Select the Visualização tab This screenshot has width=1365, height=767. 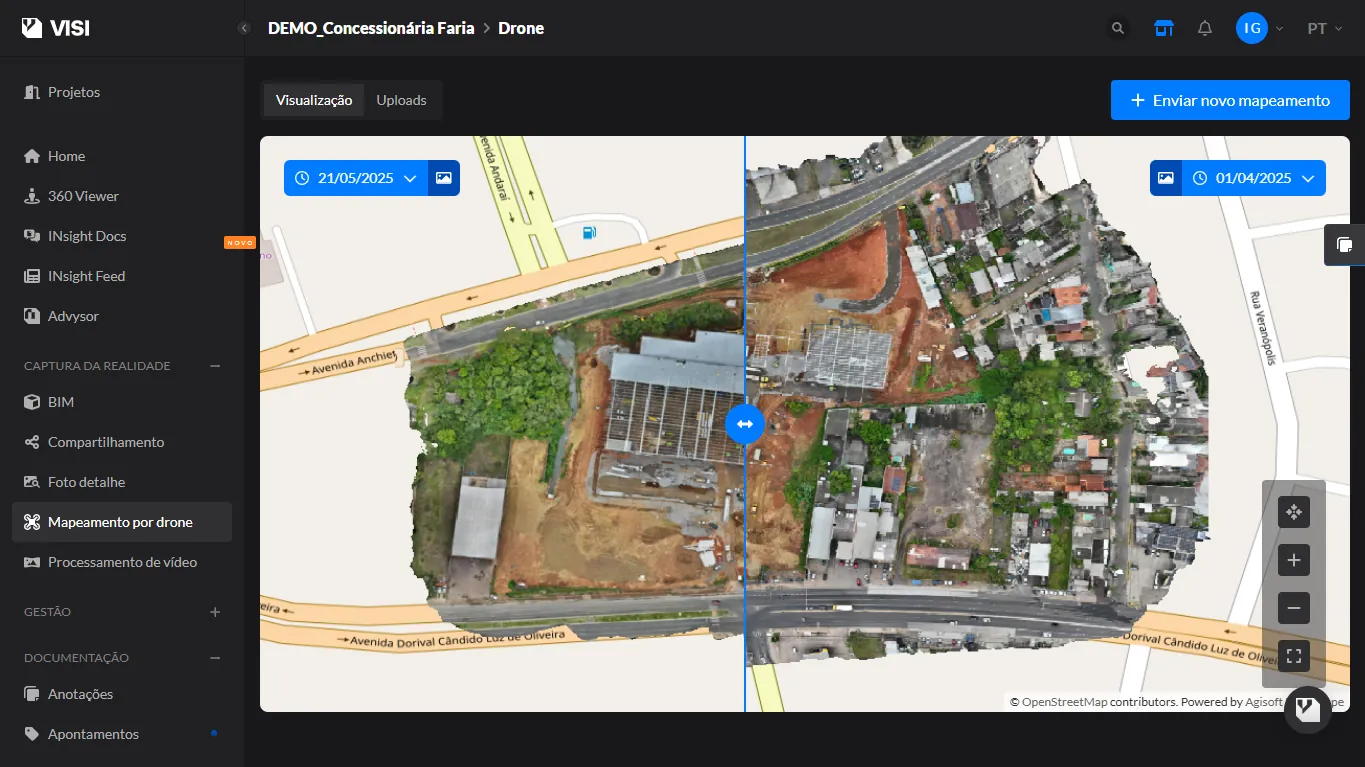click(312, 99)
